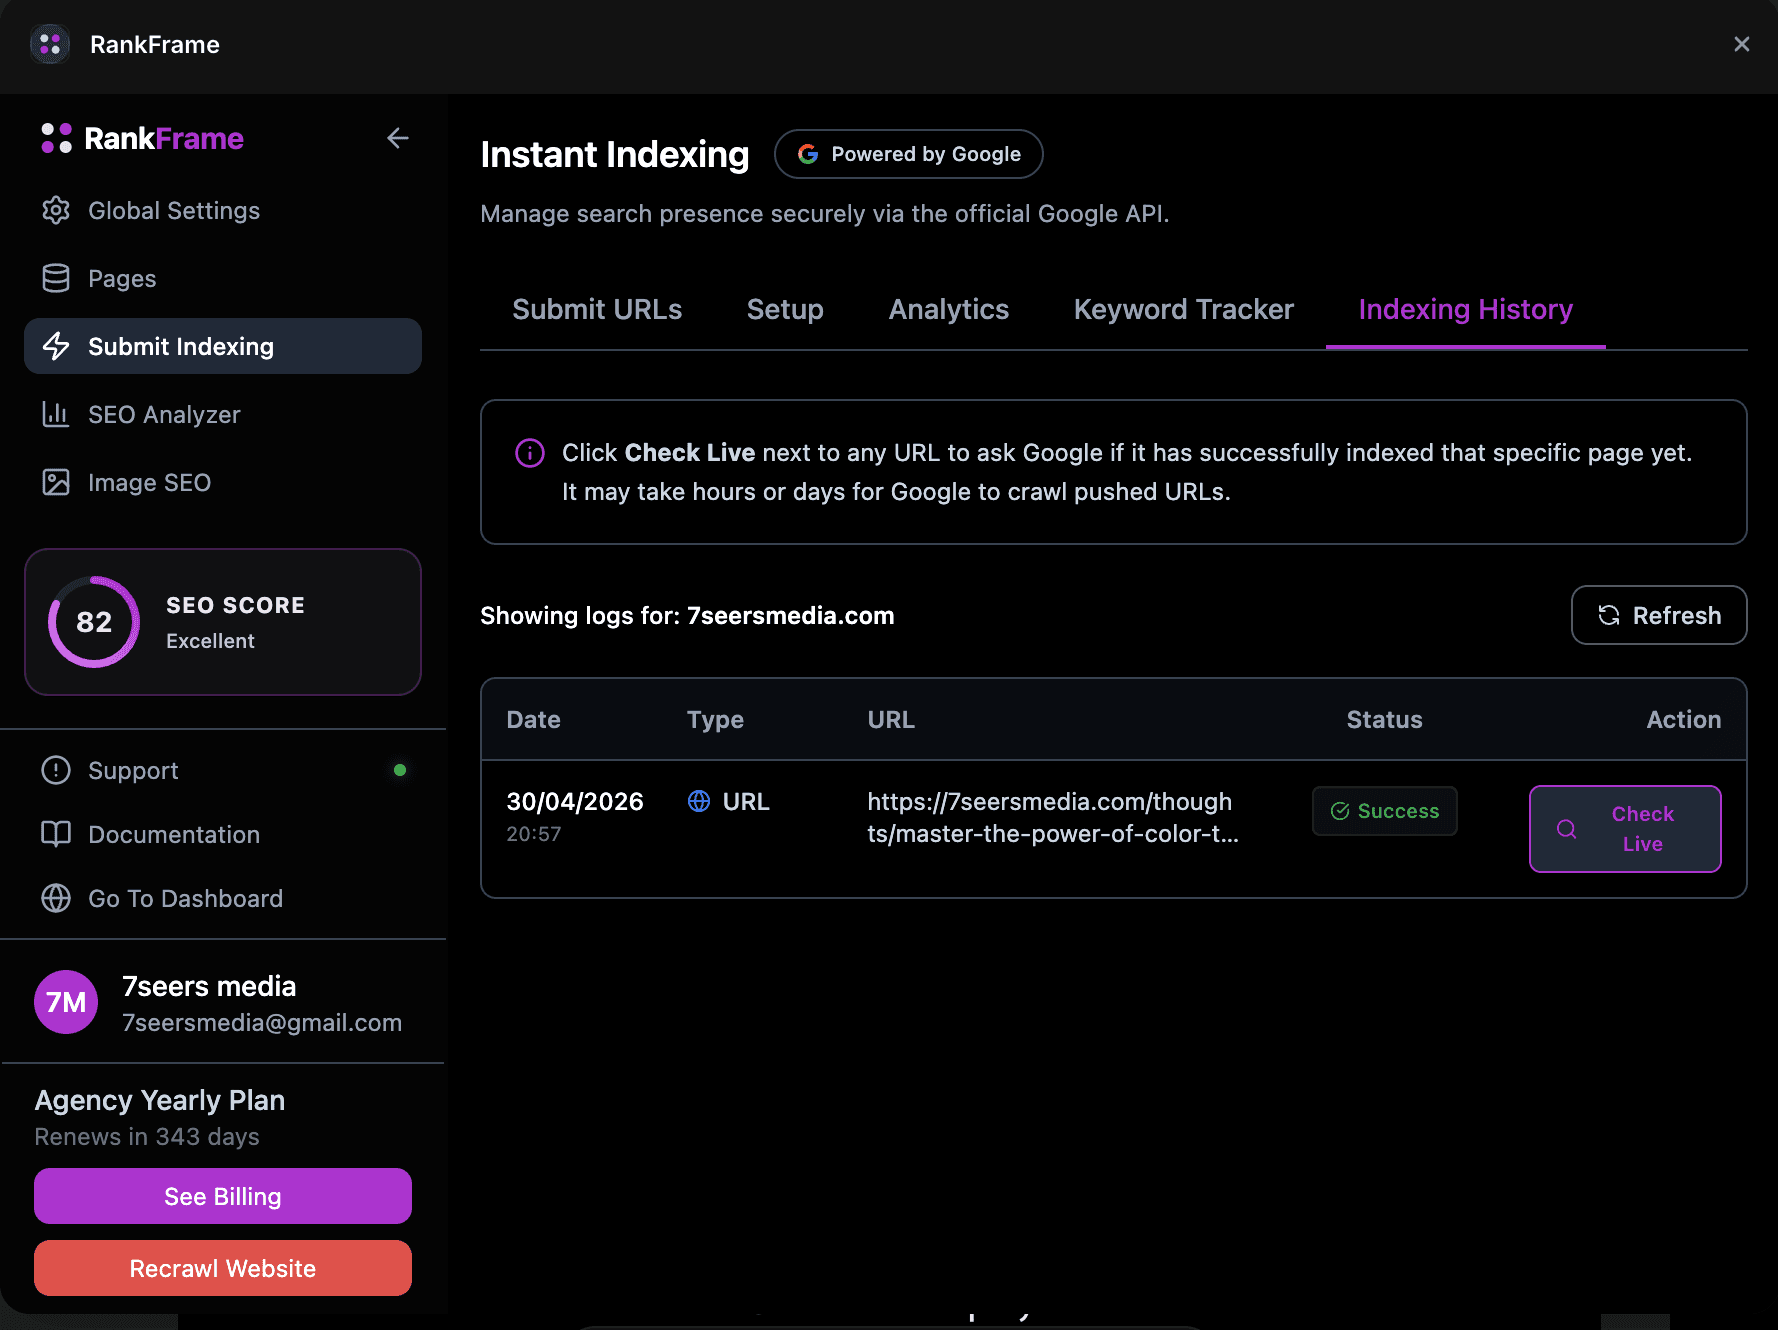Click the SEO score 82 progress ring
The image size is (1778, 1330).
click(x=94, y=622)
